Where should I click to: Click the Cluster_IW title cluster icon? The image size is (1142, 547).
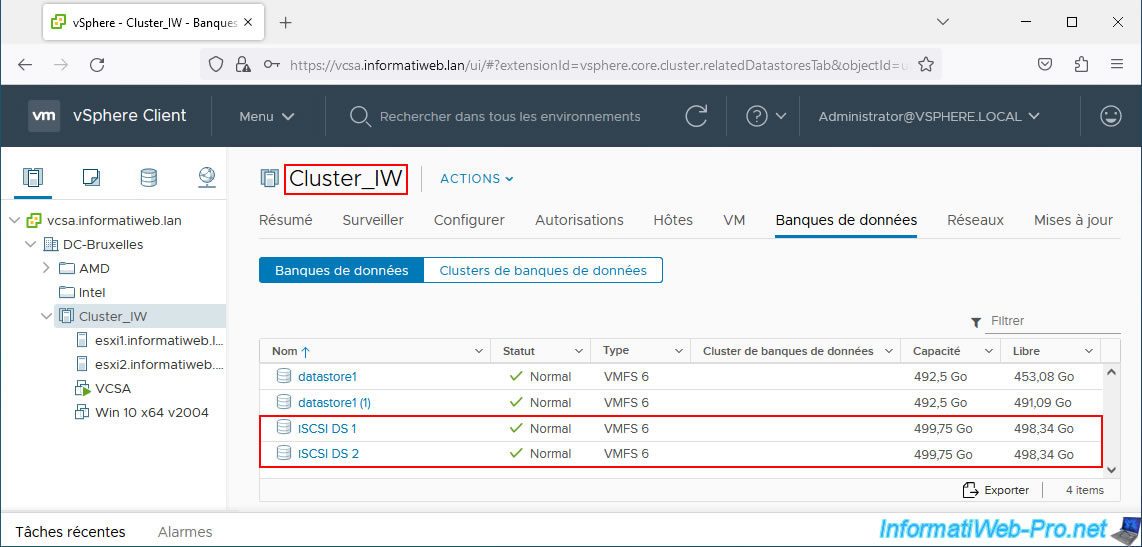(269, 178)
